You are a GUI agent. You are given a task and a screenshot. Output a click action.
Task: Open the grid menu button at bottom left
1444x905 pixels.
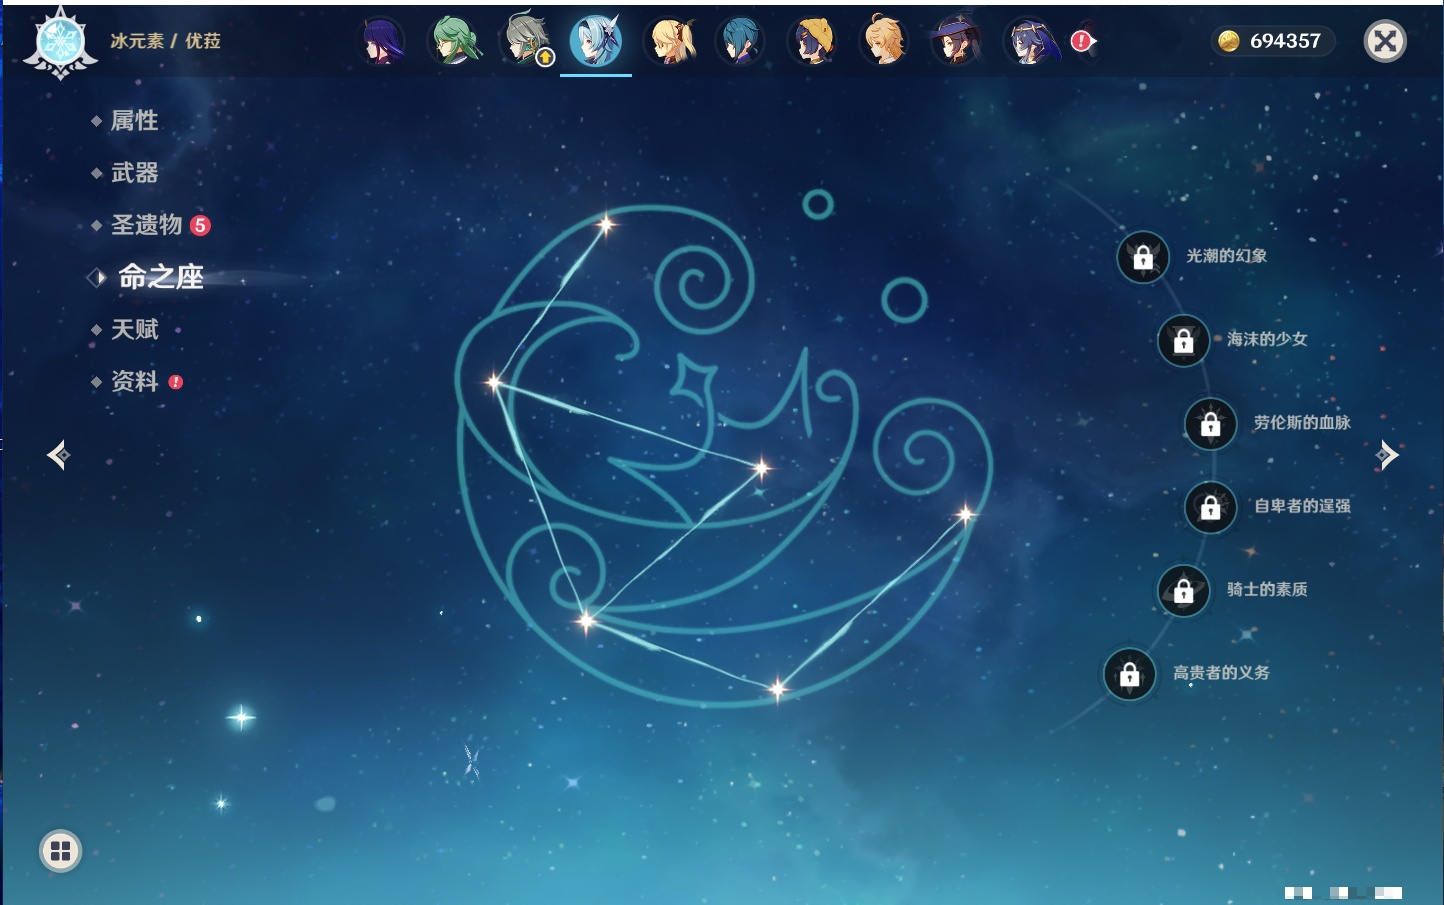pyautogui.click(x=60, y=851)
